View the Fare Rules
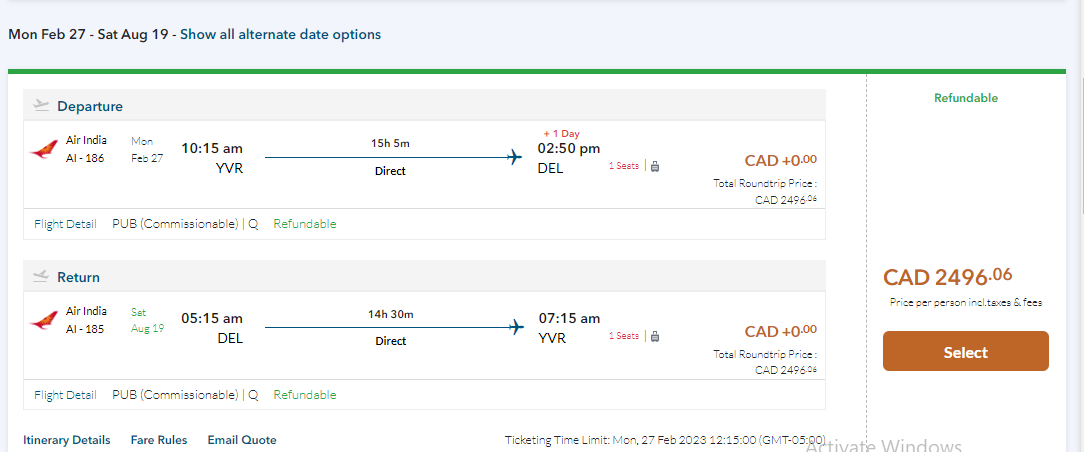This screenshot has width=1084, height=452. click(159, 440)
